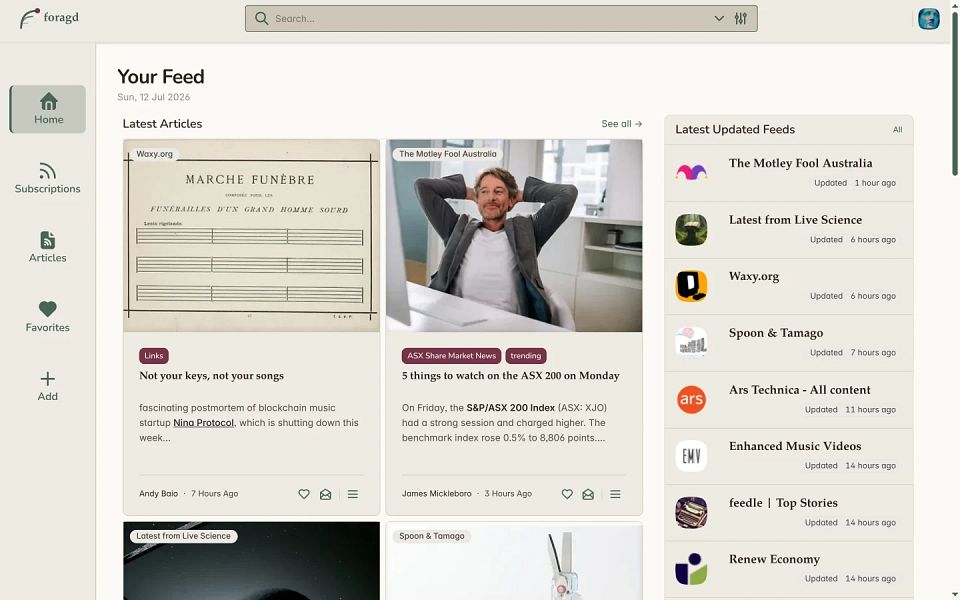
Task: Click the See all articles link
Action: click(x=621, y=124)
